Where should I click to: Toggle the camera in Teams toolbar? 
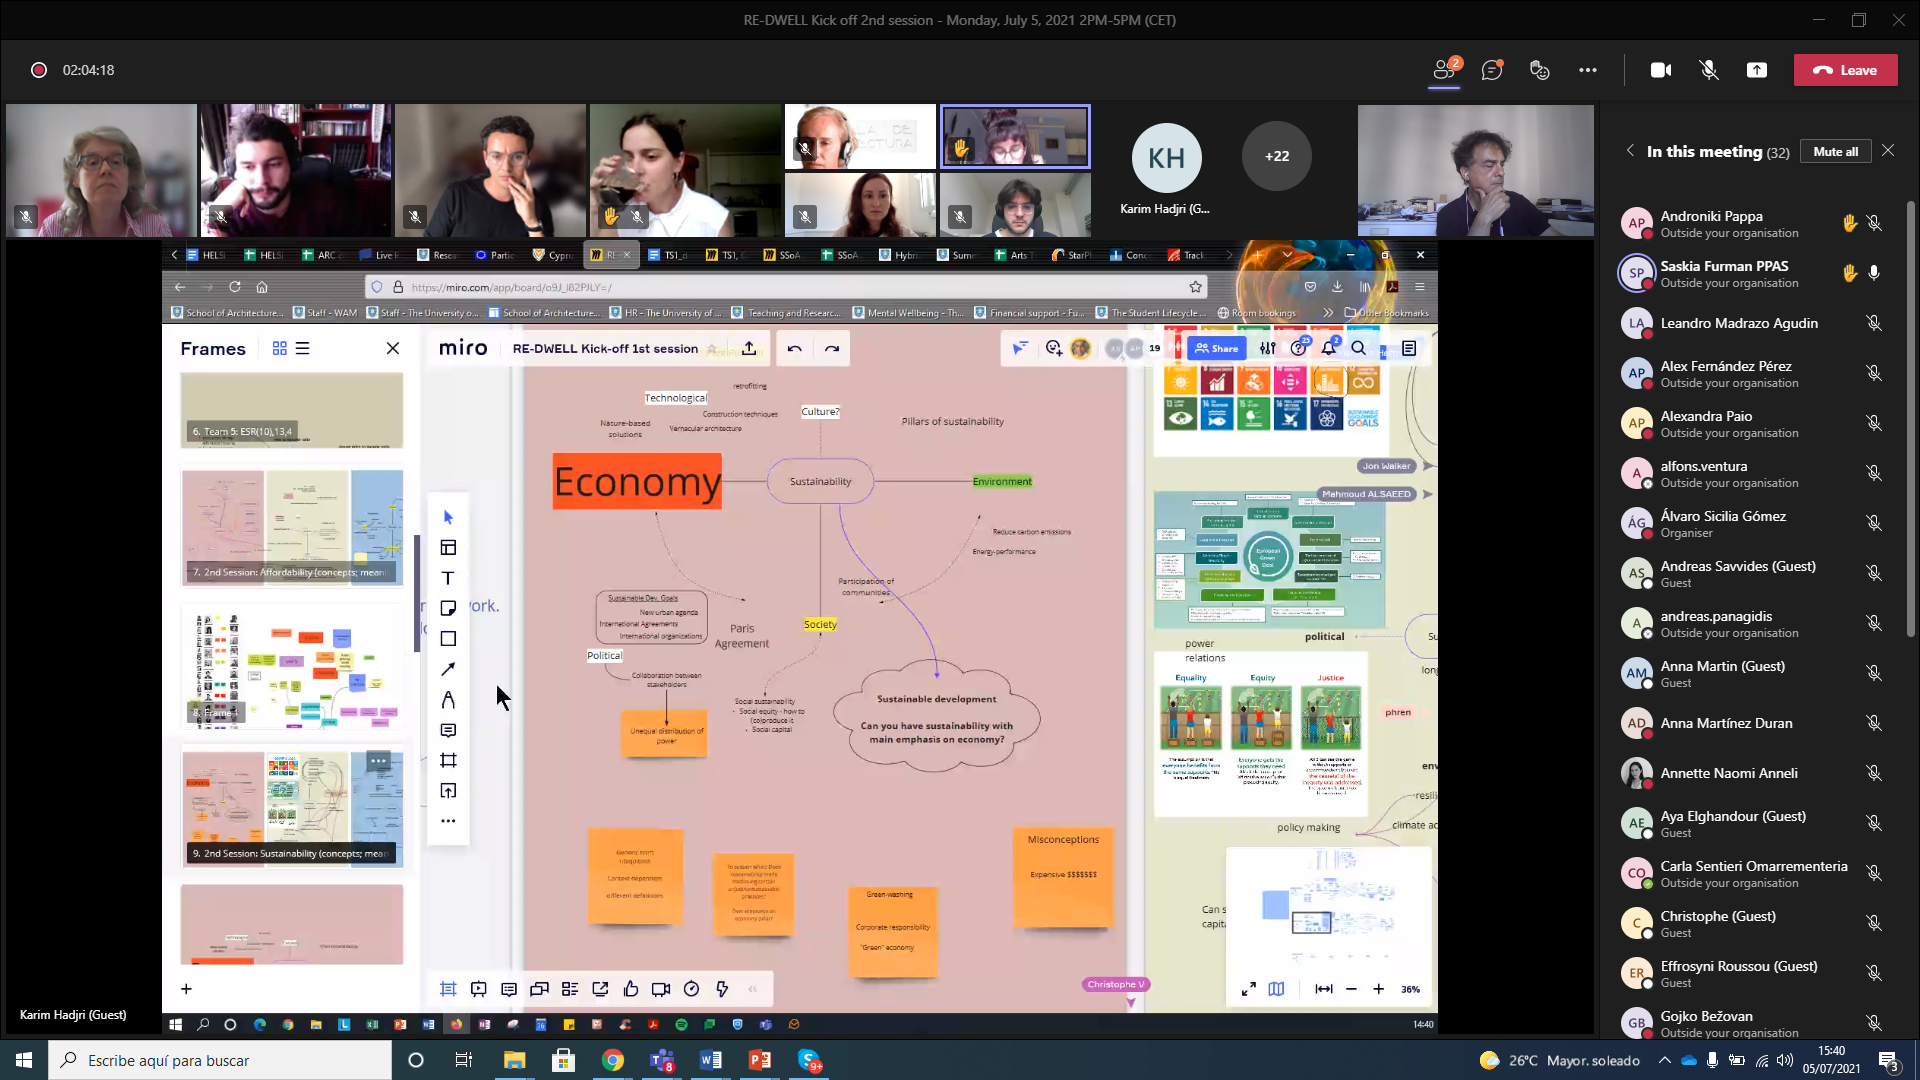1661,70
